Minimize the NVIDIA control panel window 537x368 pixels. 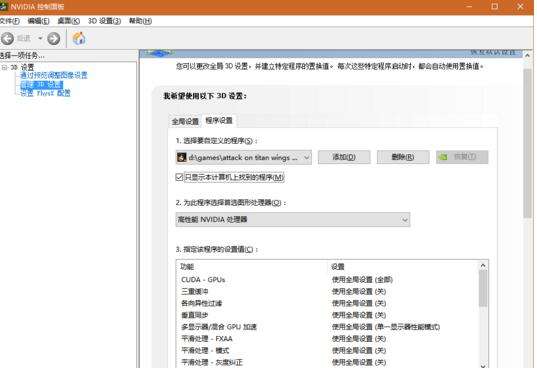pyautogui.click(x=469, y=7)
